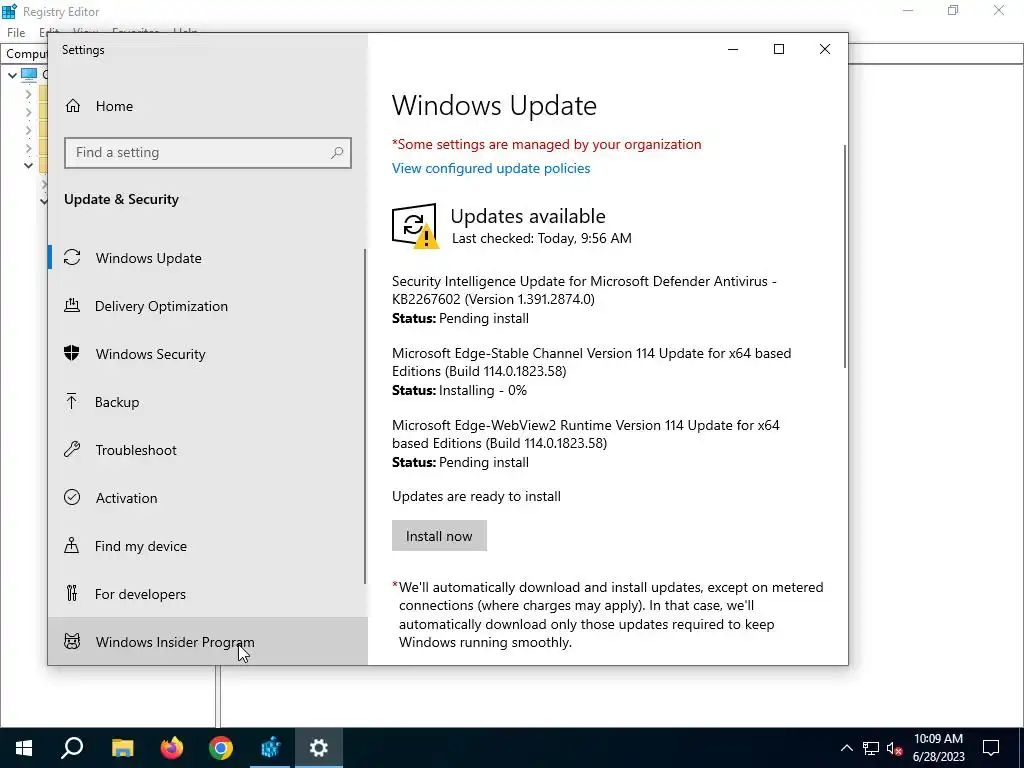Open Activation settings
The width and height of the screenshot is (1024, 768).
pos(208,498)
